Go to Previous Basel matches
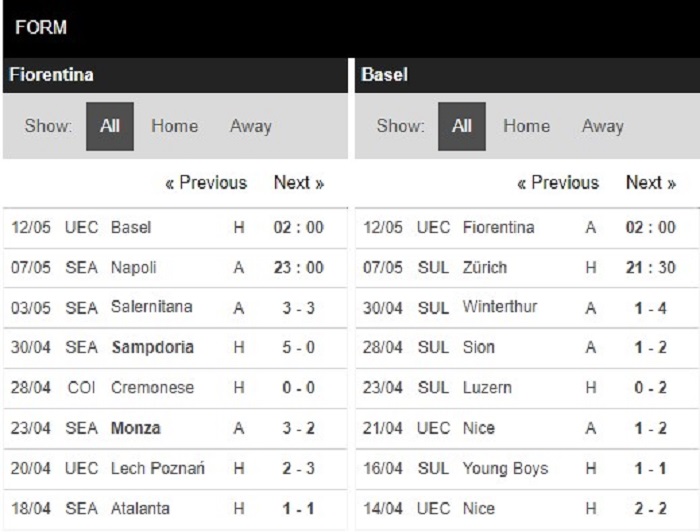This screenshot has width=700, height=532. point(558,183)
